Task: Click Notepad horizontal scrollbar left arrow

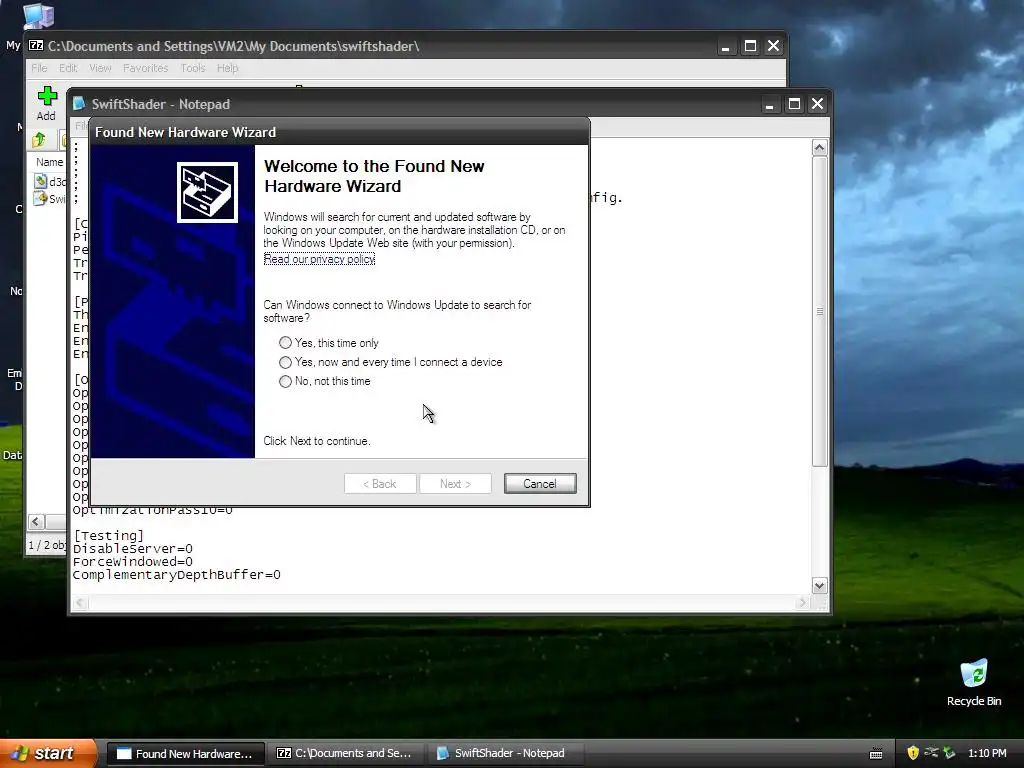Action: pyautogui.click(x=80, y=603)
